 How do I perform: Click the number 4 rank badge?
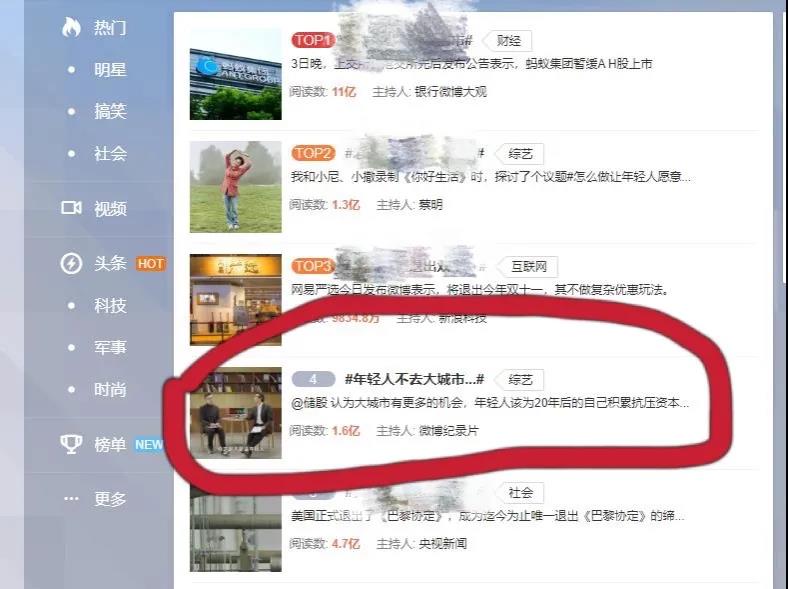click(313, 379)
